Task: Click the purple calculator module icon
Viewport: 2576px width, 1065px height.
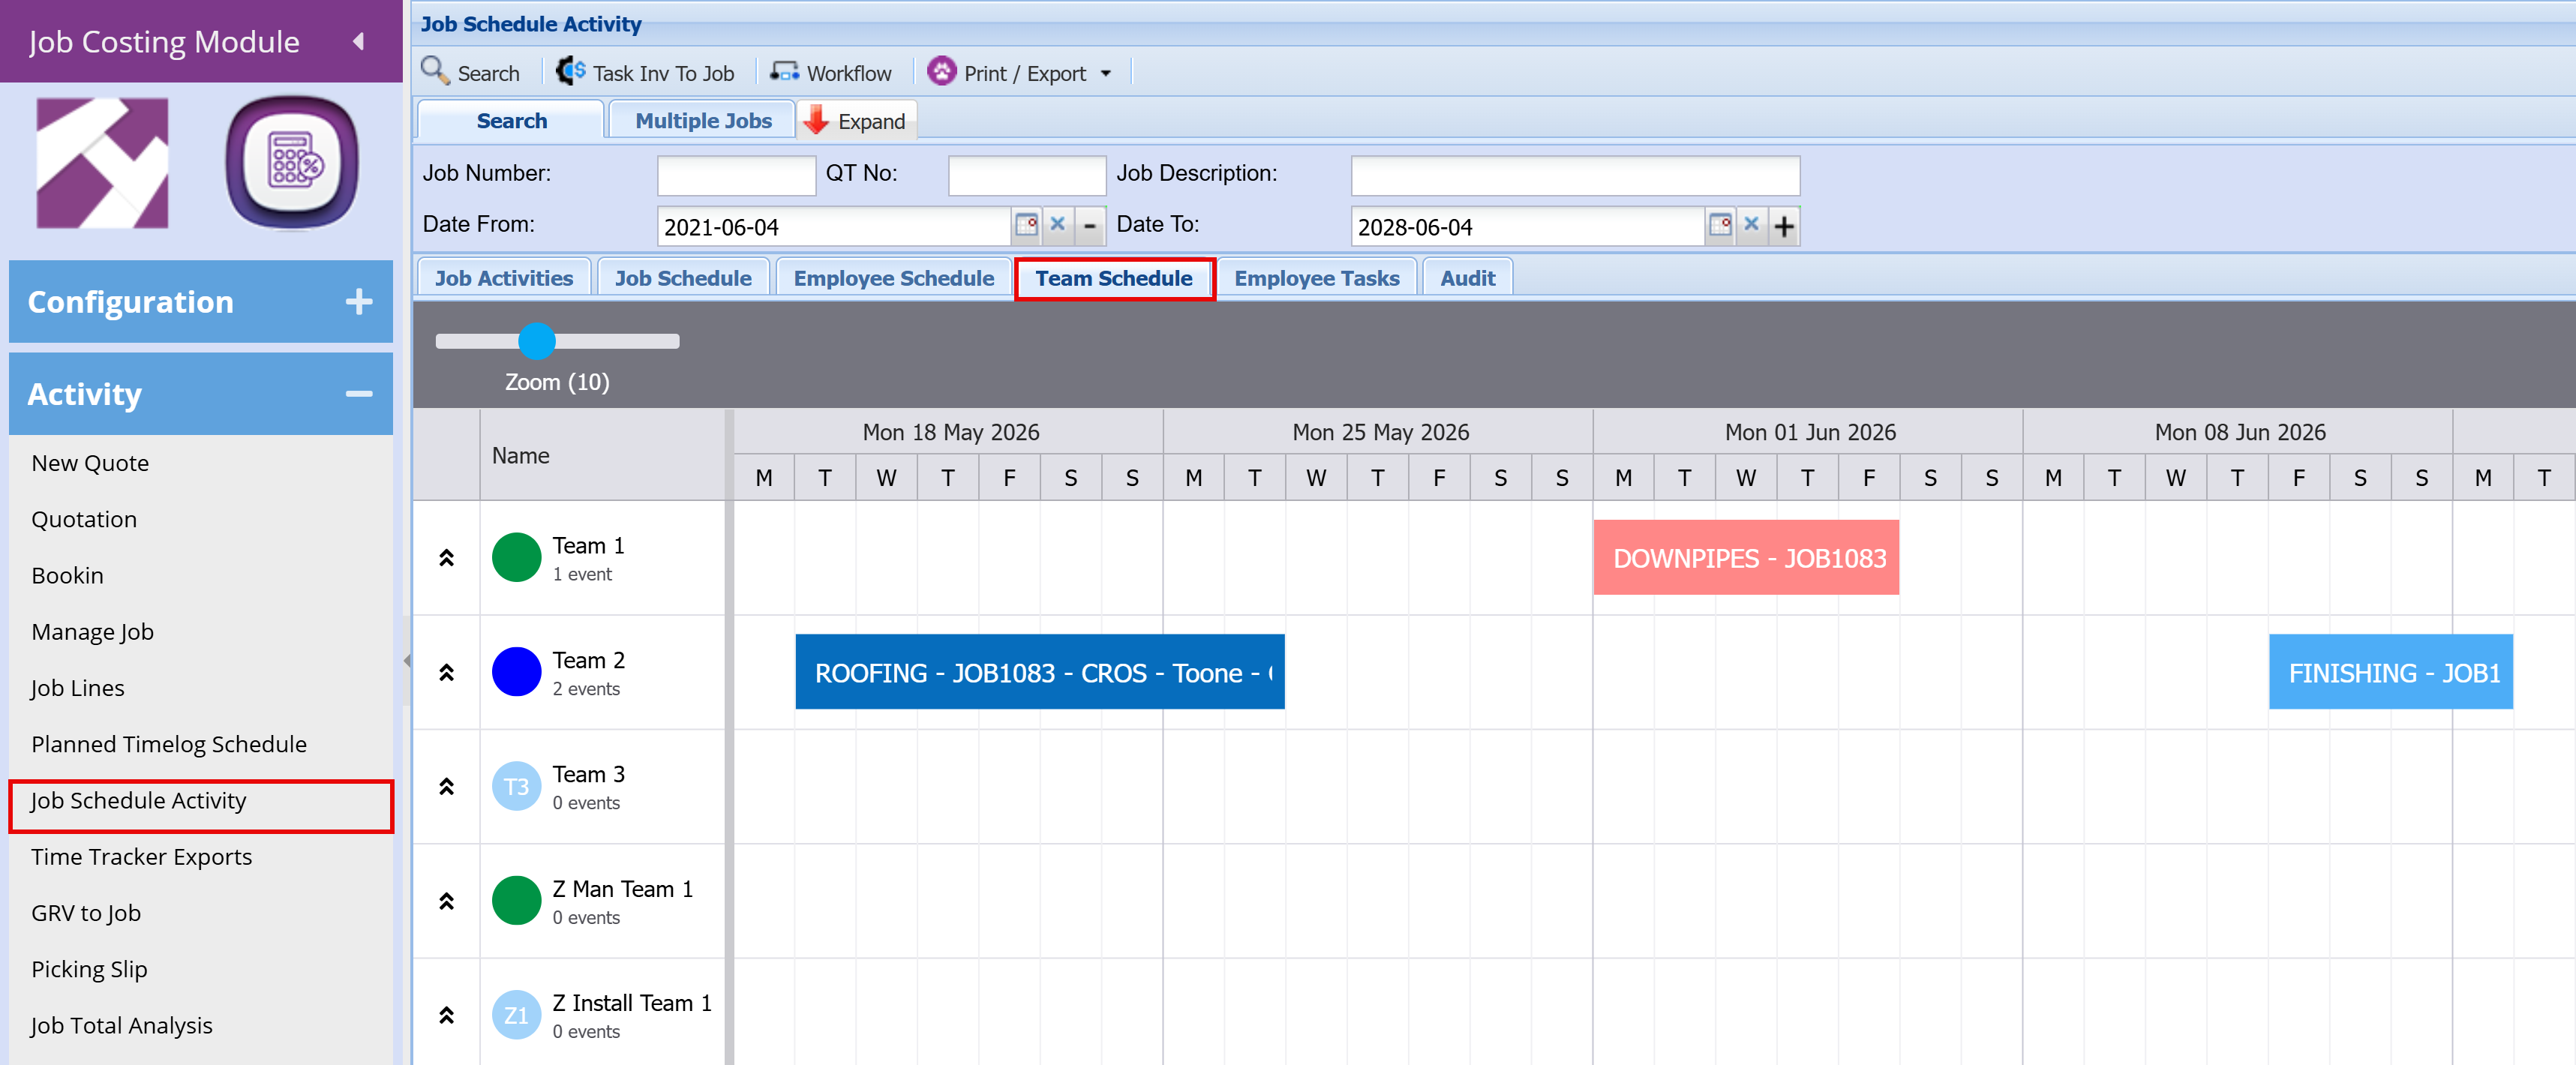Action: [292, 163]
